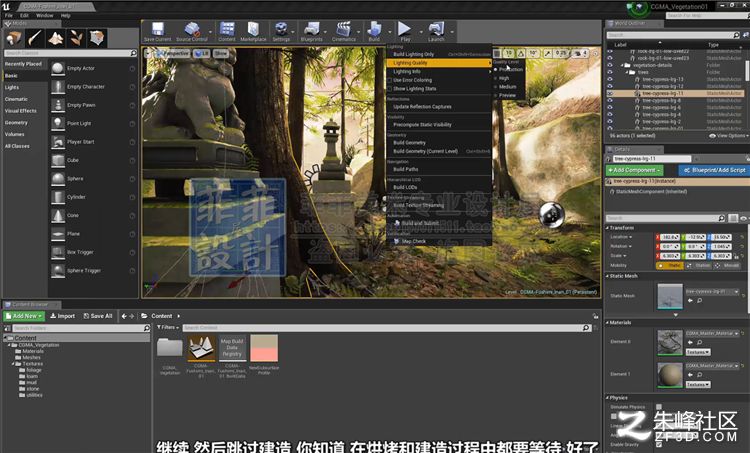Select the Visual Effects category
The height and width of the screenshot is (453, 750).
21,111
